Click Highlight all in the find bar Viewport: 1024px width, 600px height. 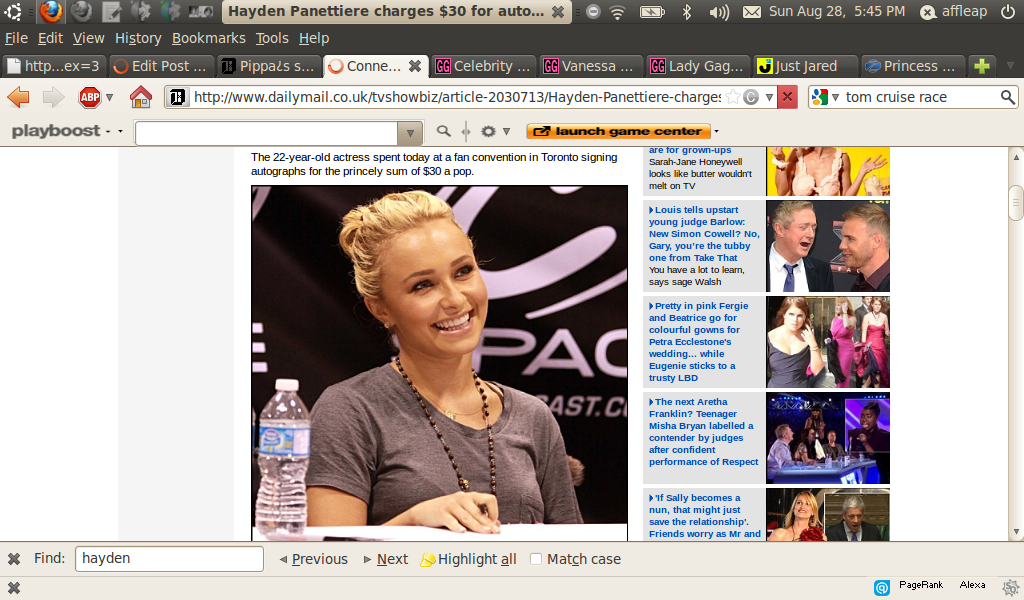click(469, 559)
